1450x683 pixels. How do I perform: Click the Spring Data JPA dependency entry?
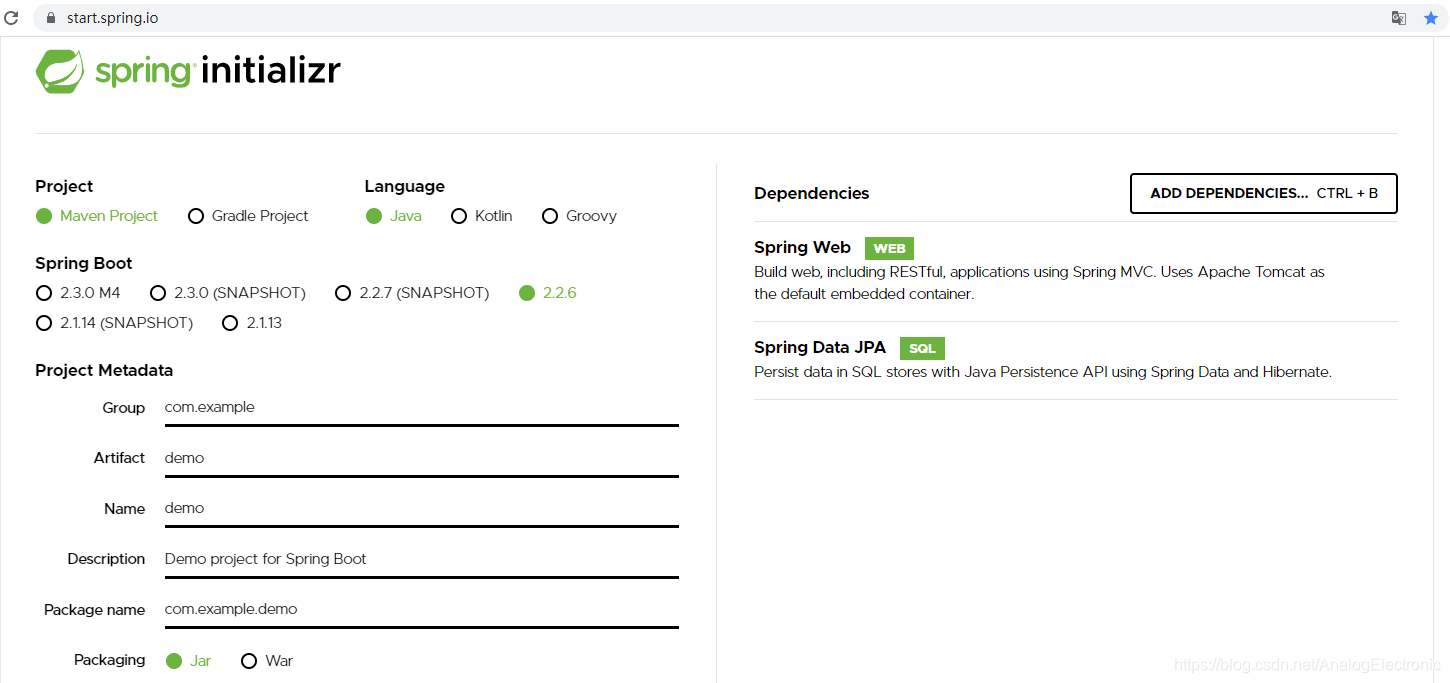[x=1075, y=360]
